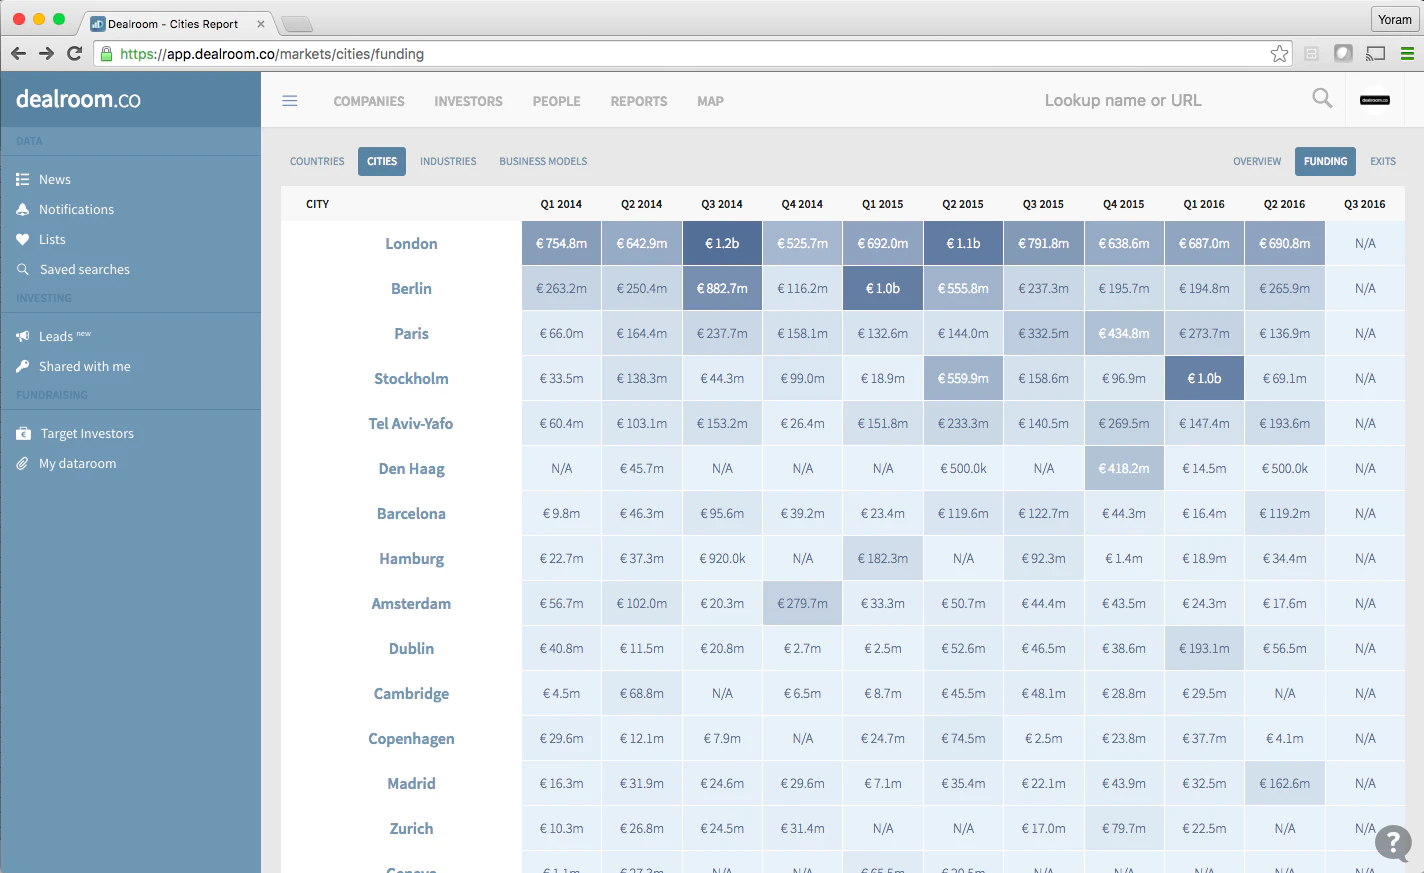Click the Q2 2016 column header
Screen dimensions: 1424x873
coord(1284,204)
